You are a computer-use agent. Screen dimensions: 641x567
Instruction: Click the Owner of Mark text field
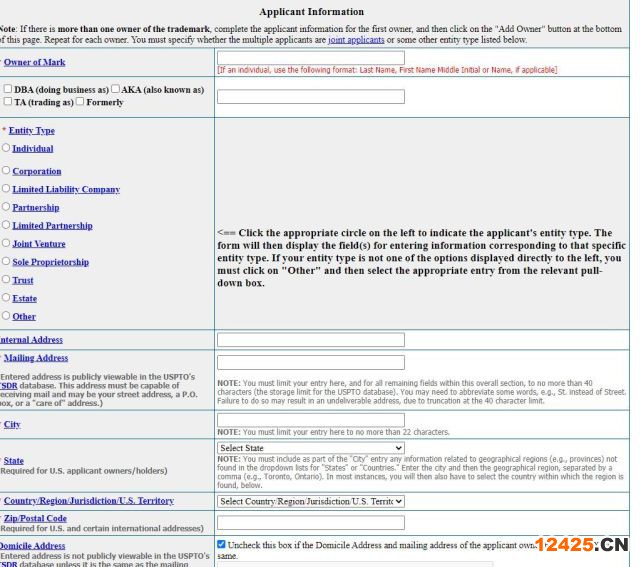click(310, 59)
